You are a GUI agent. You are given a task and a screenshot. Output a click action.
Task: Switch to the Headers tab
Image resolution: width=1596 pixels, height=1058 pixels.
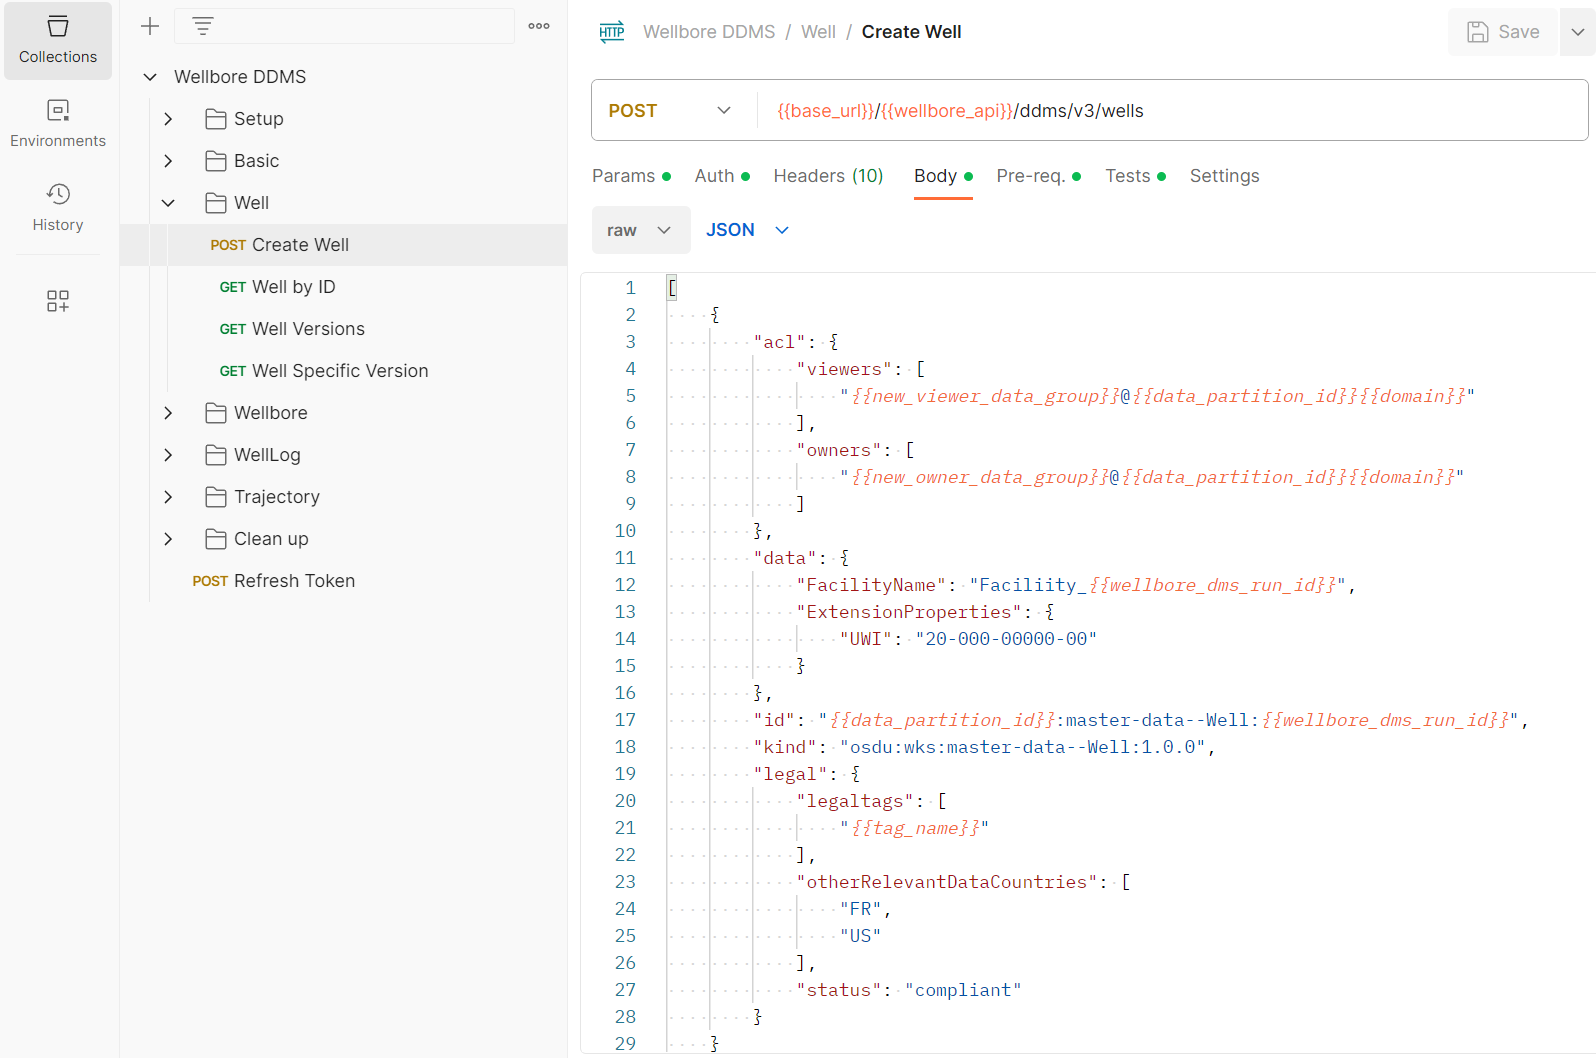pos(828,176)
